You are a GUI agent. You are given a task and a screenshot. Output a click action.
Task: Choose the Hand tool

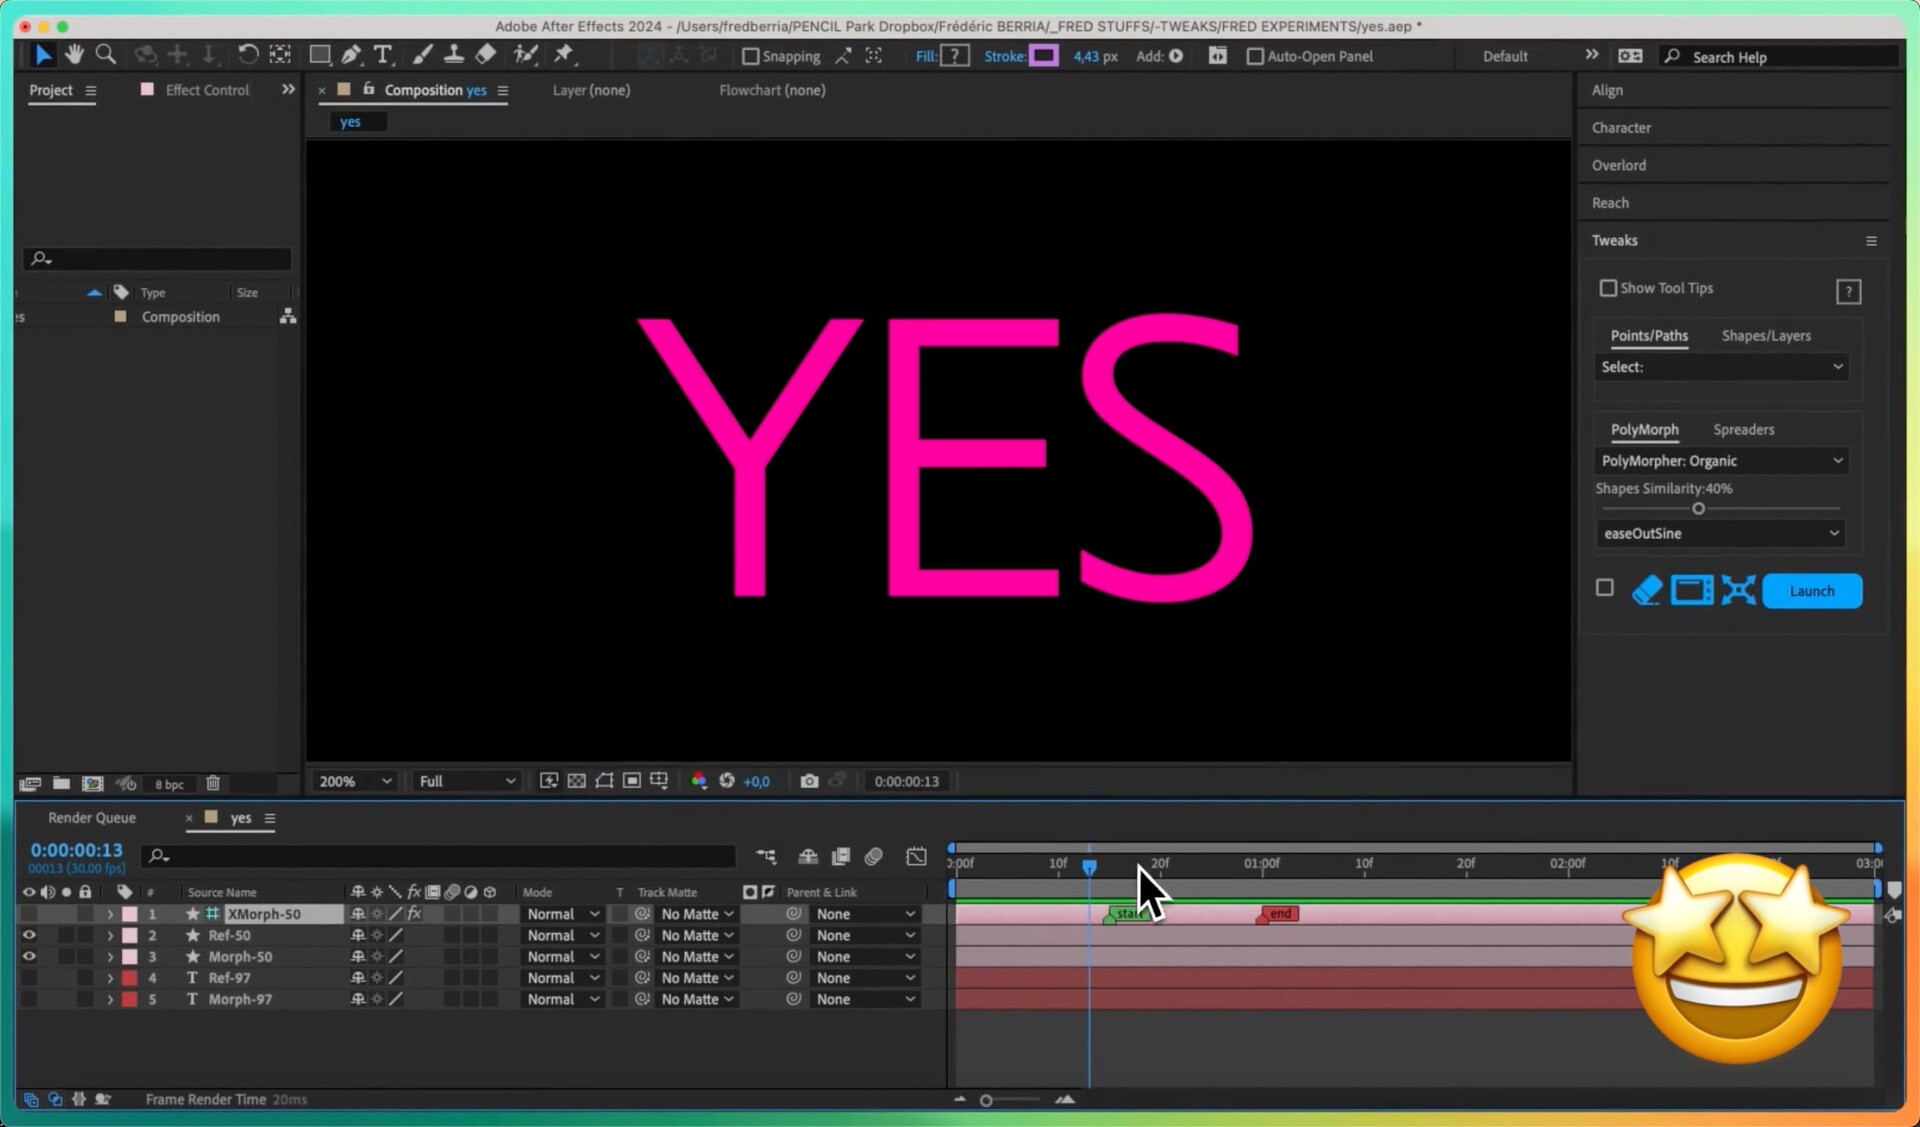coord(74,55)
